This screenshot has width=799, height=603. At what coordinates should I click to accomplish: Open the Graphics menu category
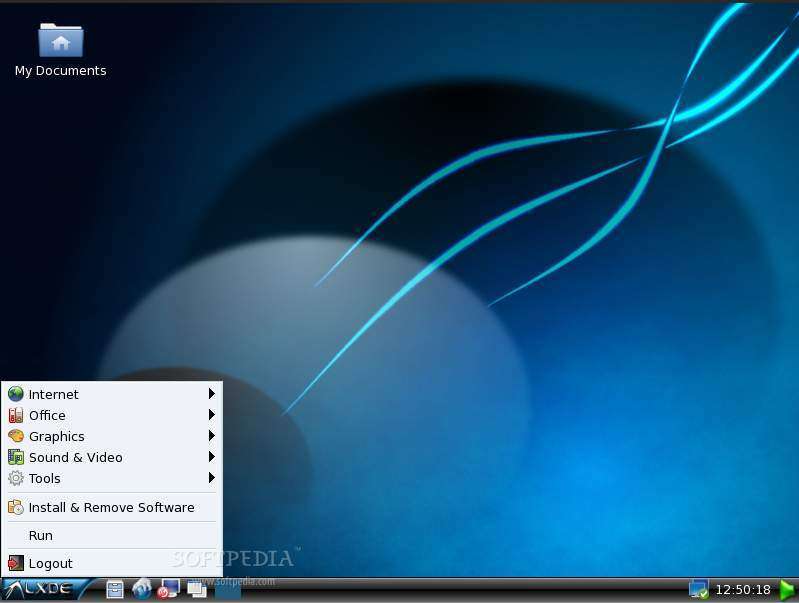(112, 436)
